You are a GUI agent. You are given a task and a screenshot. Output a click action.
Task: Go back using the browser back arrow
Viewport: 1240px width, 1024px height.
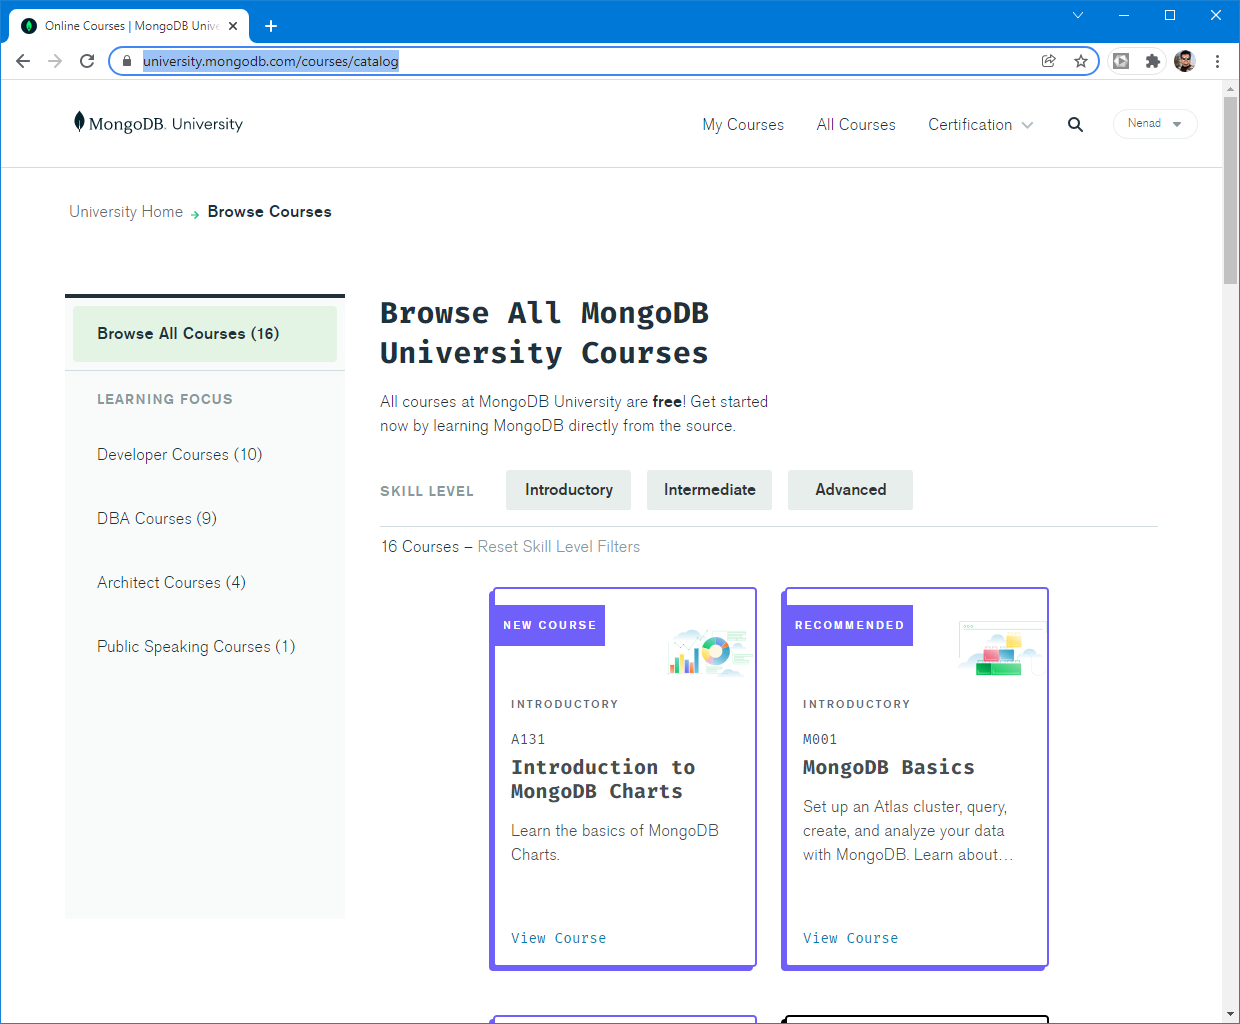[x=23, y=61]
